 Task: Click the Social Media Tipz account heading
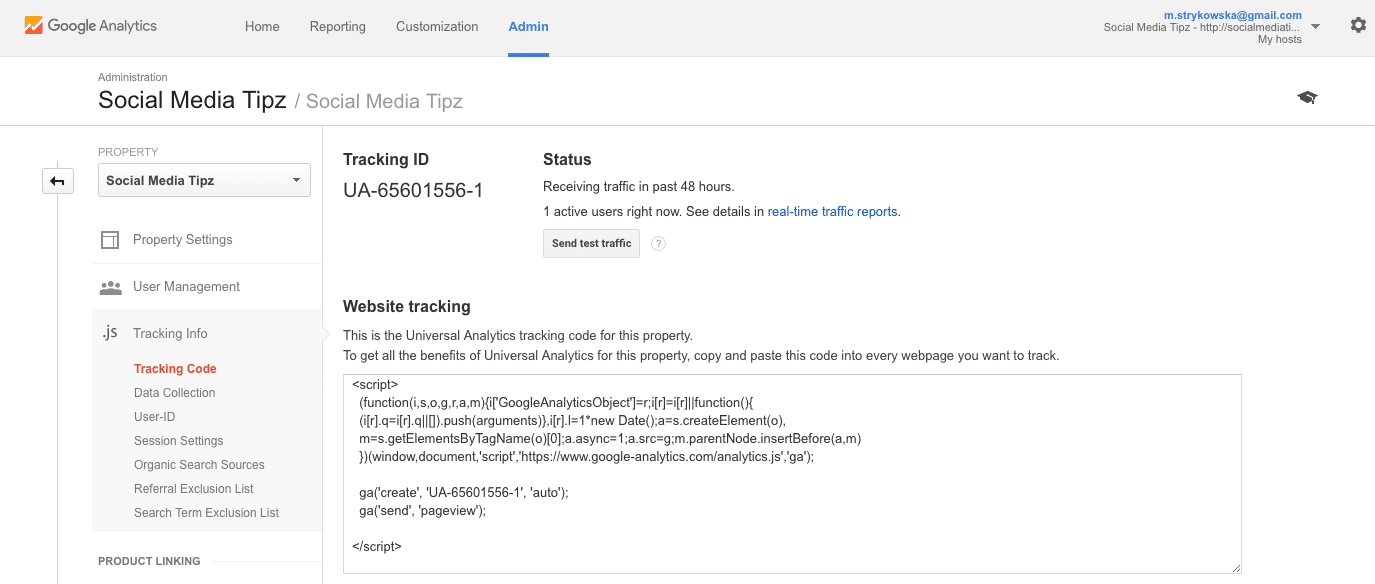[x=192, y=100]
